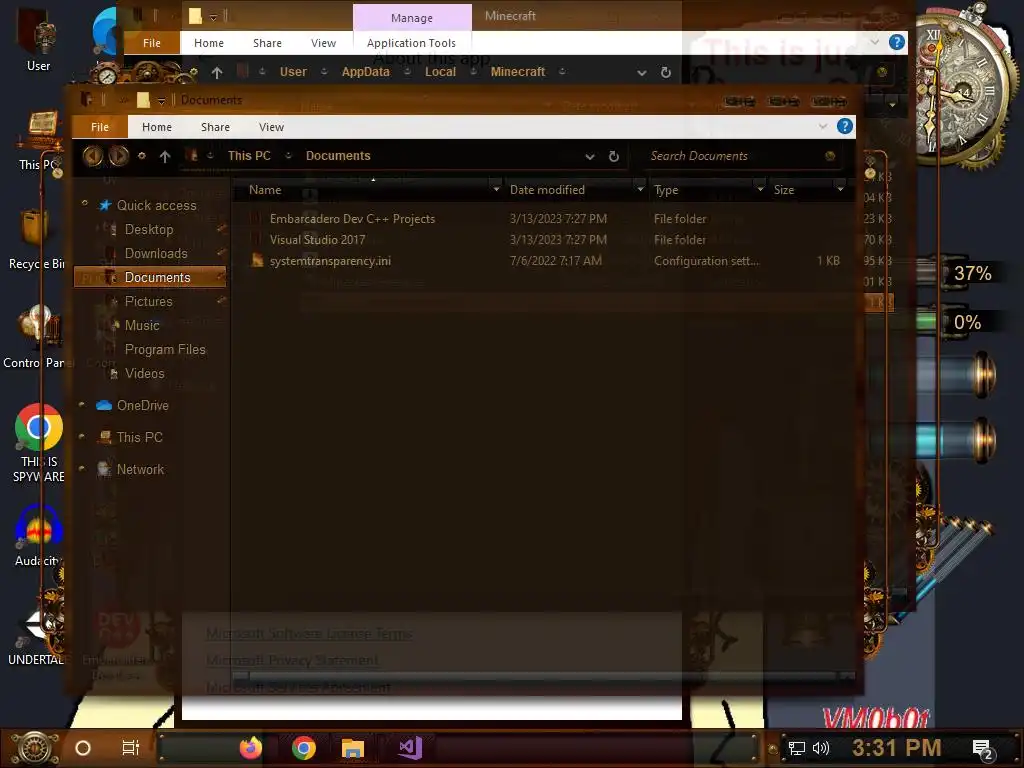Expand the OneDrive tree node
Viewport: 1024px width, 768px height.
(x=82, y=405)
